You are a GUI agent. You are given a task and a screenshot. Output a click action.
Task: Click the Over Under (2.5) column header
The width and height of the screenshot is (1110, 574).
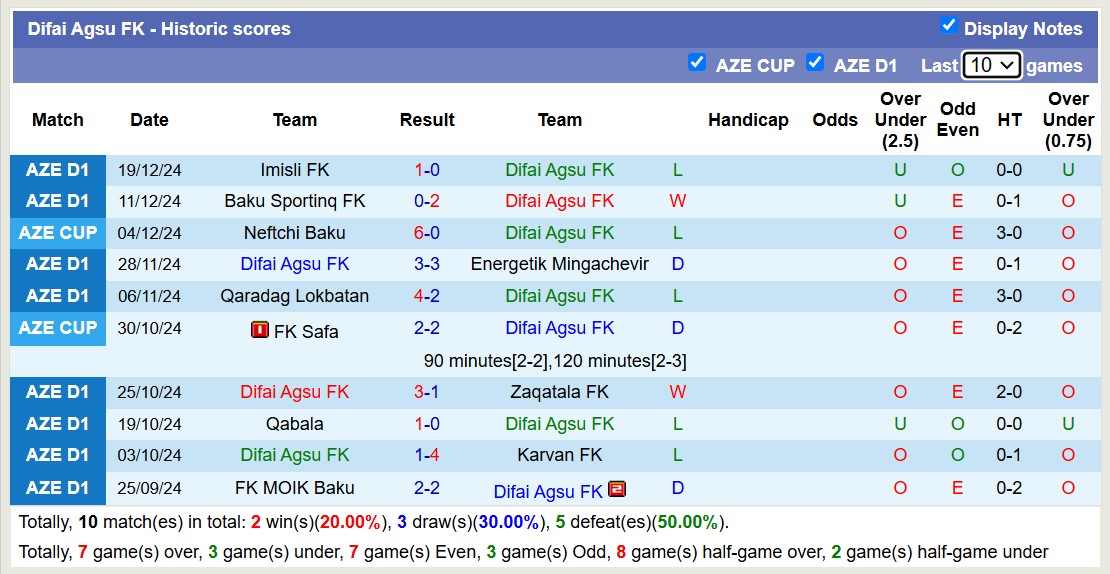(x=900, y=120)
